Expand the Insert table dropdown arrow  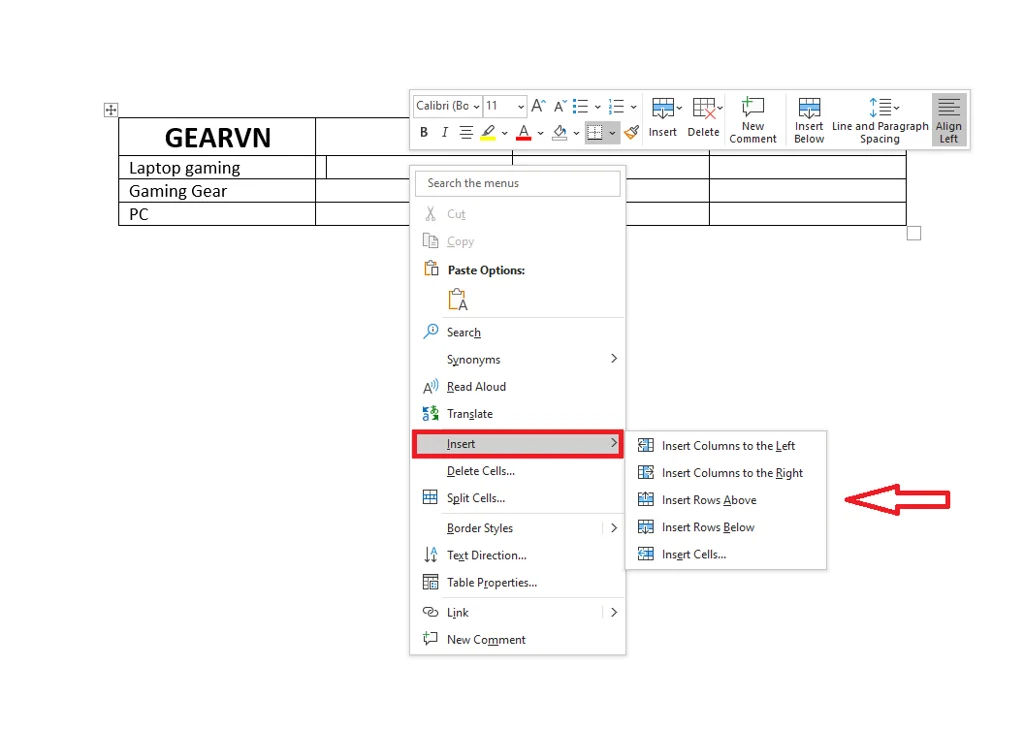pos(679,108)
